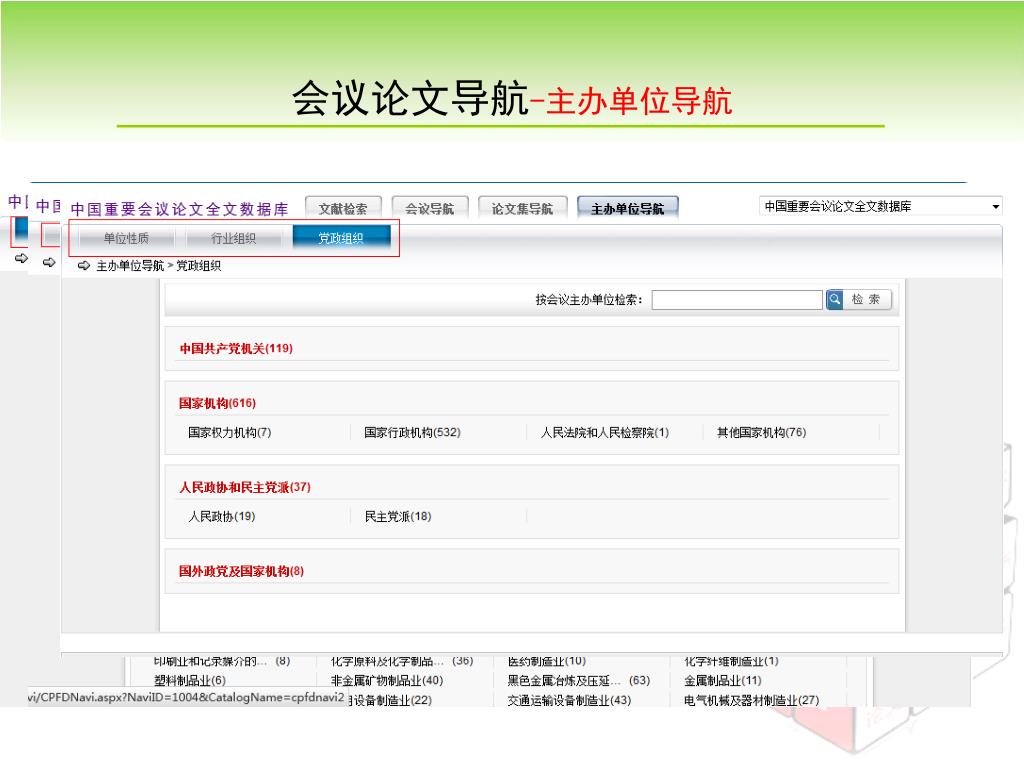This screenshot has width=1024, height=768.
Task: Open 国家行政机构(532) link
Action: (413, 432)
